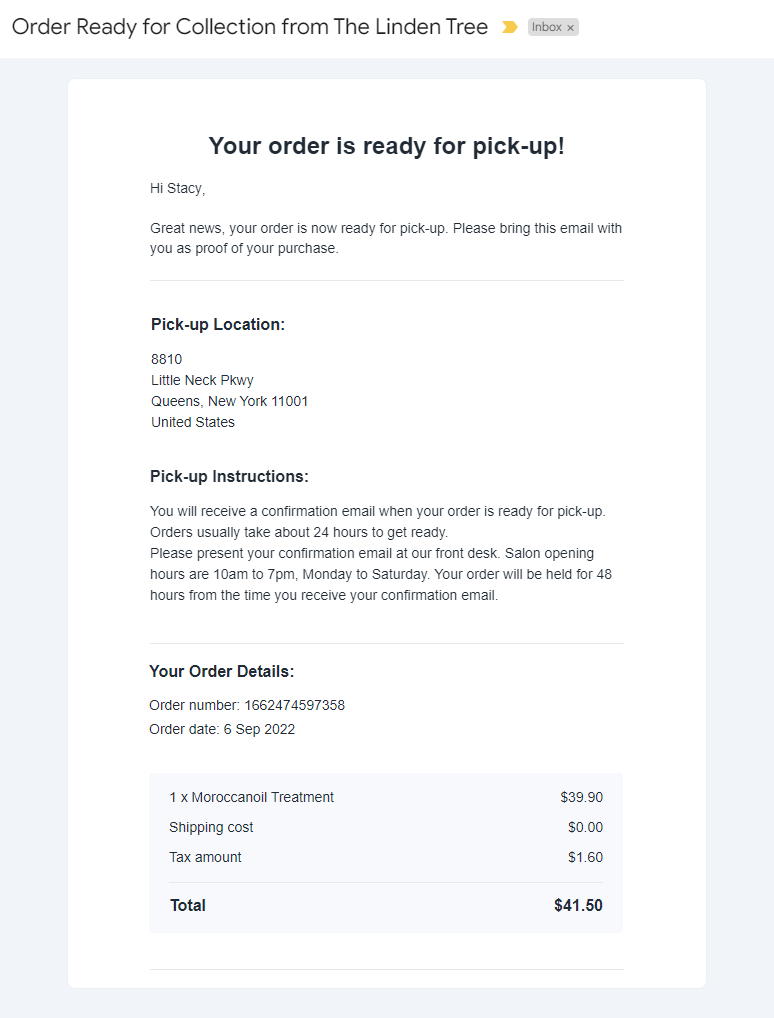Click the 'Your Order Details:' heading
The width and height of the screenshot is (774, 1018).
(221, 671)
